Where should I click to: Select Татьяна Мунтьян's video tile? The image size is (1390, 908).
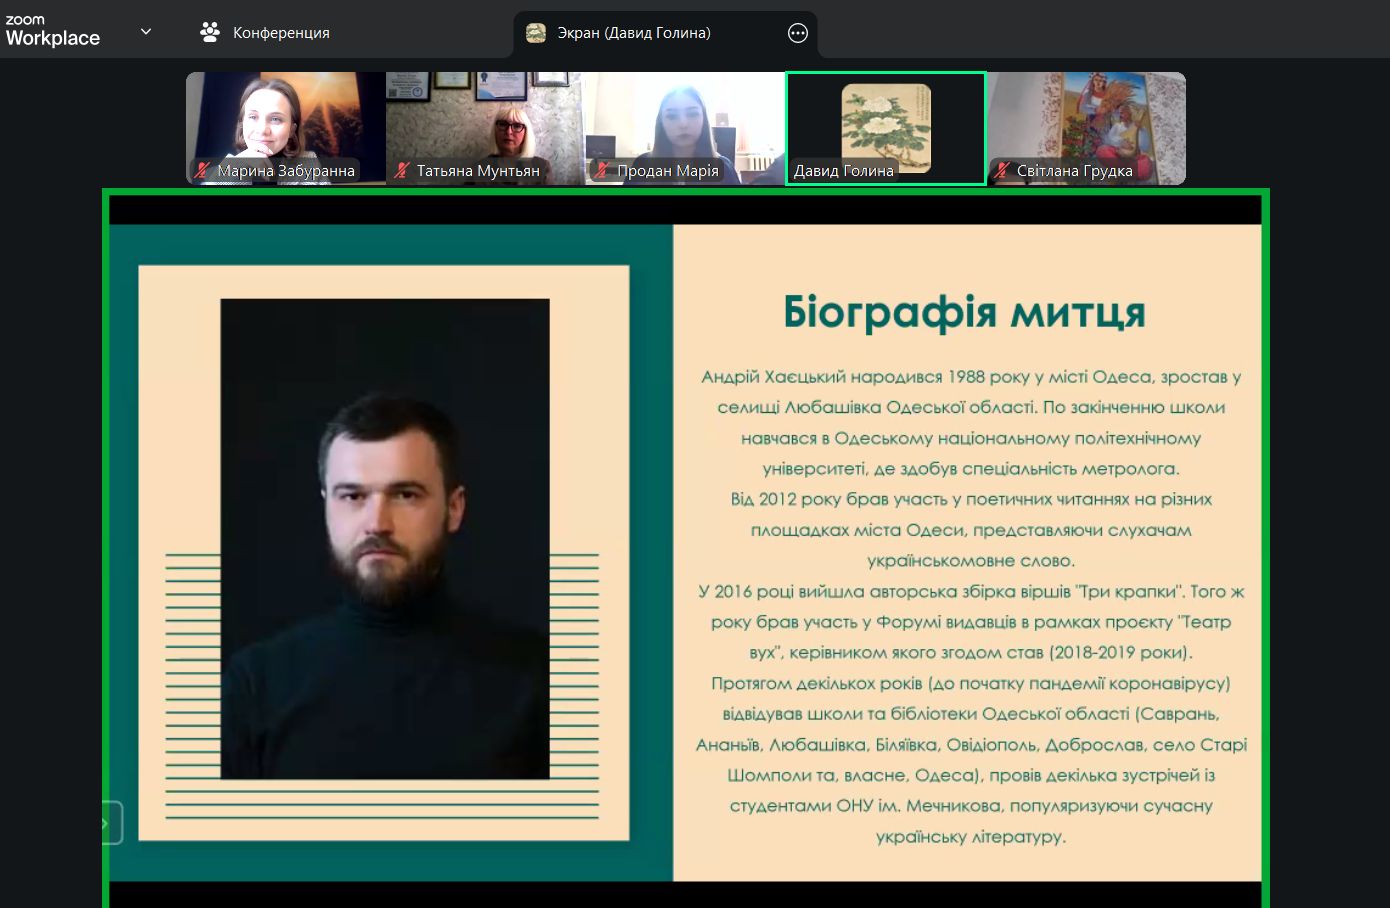point(485,120)
